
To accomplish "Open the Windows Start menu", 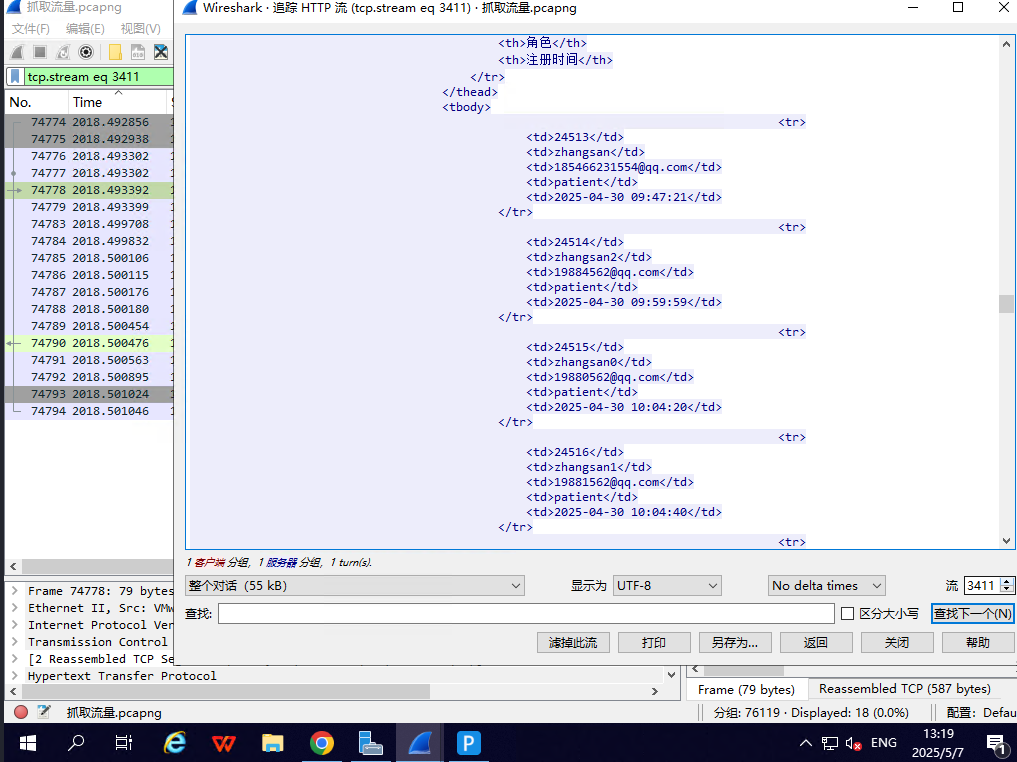I will click(28, 743).
